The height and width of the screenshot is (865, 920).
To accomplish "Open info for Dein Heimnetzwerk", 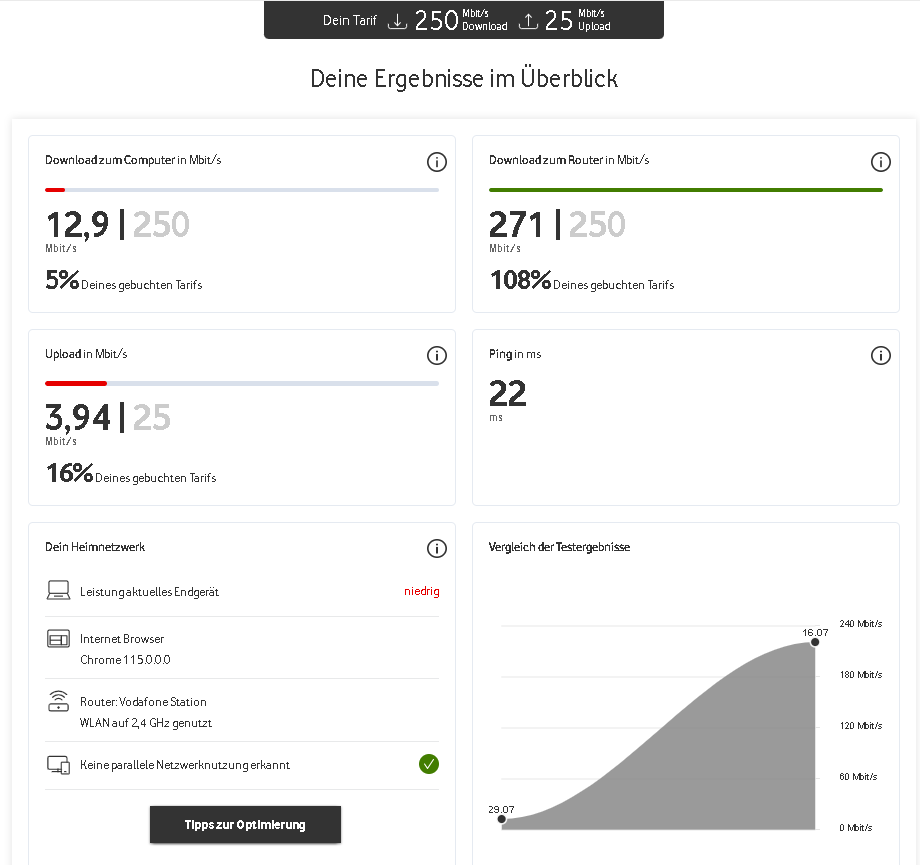I will [437, 549].
